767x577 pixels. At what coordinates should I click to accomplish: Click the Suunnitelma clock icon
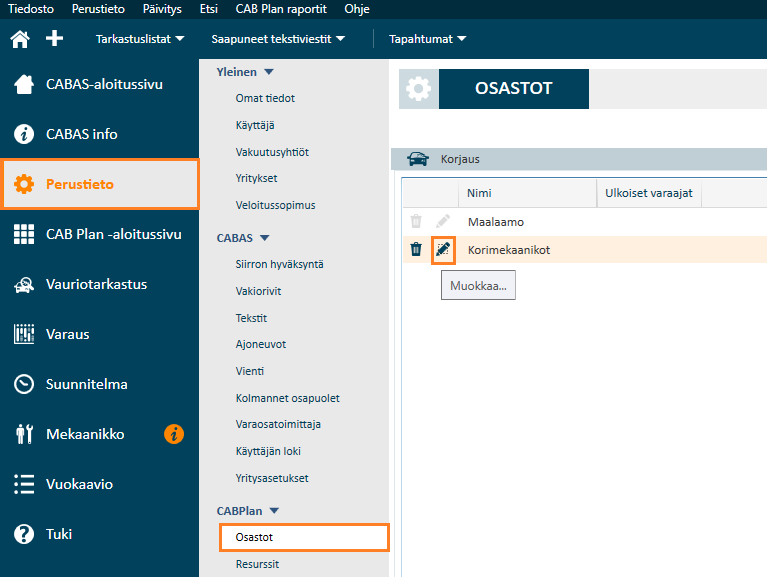24,384
